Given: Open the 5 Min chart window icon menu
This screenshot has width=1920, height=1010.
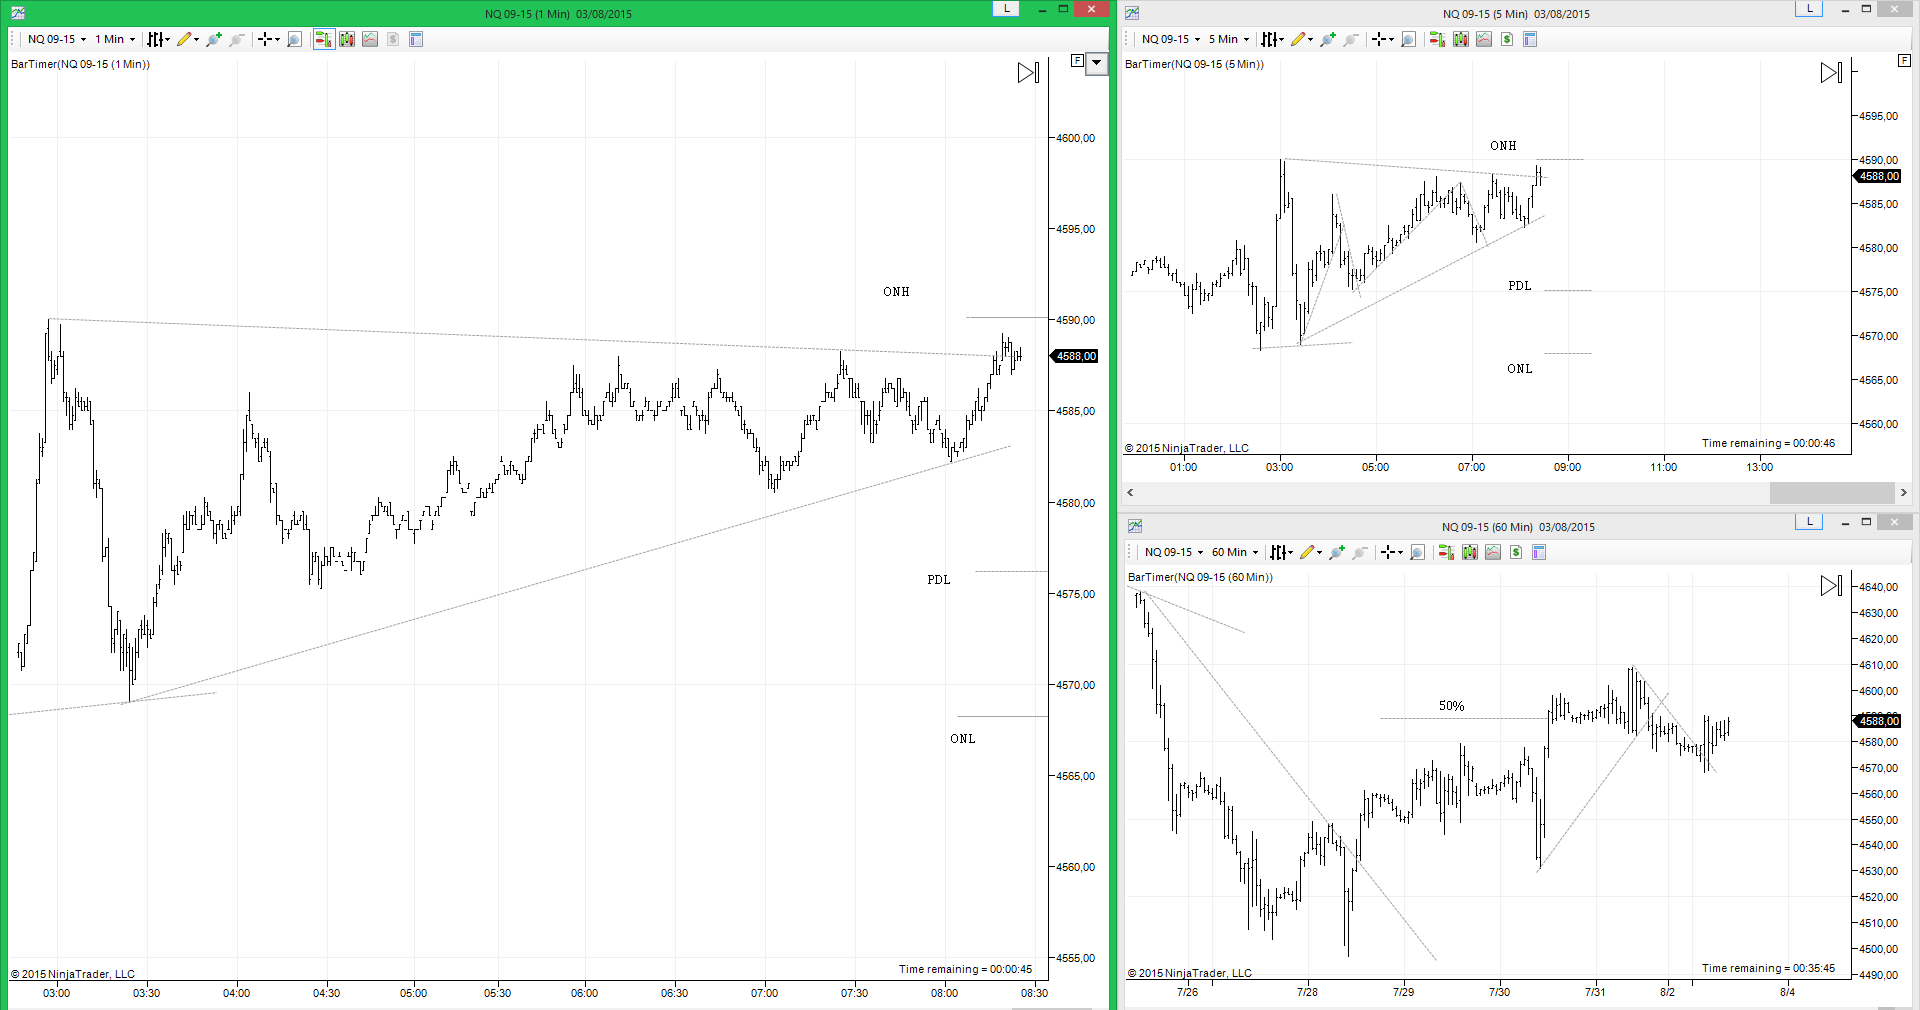Looking at the screenshot, I should point(1132,13).
